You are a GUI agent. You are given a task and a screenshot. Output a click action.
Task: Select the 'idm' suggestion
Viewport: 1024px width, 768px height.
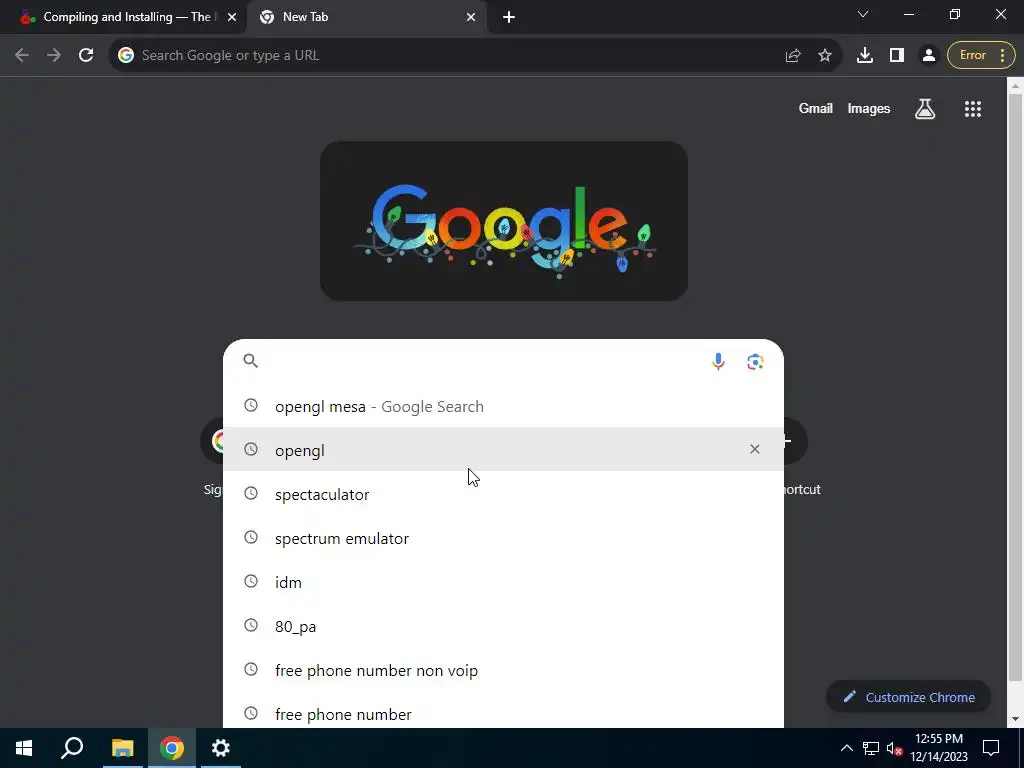[x=503, y=582]
